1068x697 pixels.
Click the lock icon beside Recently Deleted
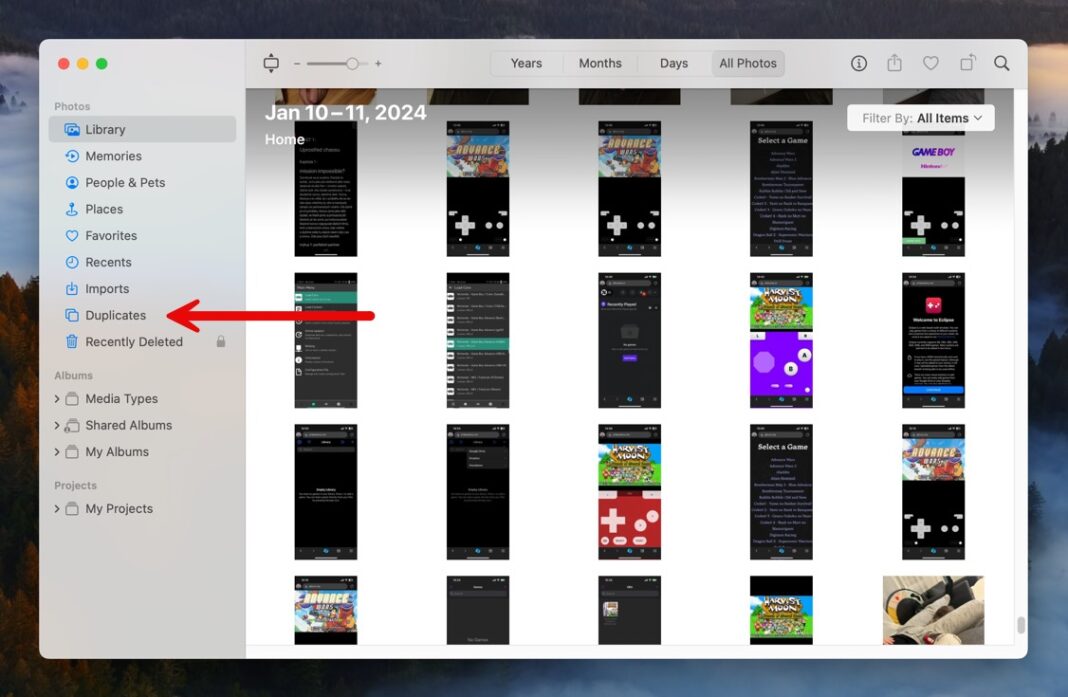pos(220,341)
